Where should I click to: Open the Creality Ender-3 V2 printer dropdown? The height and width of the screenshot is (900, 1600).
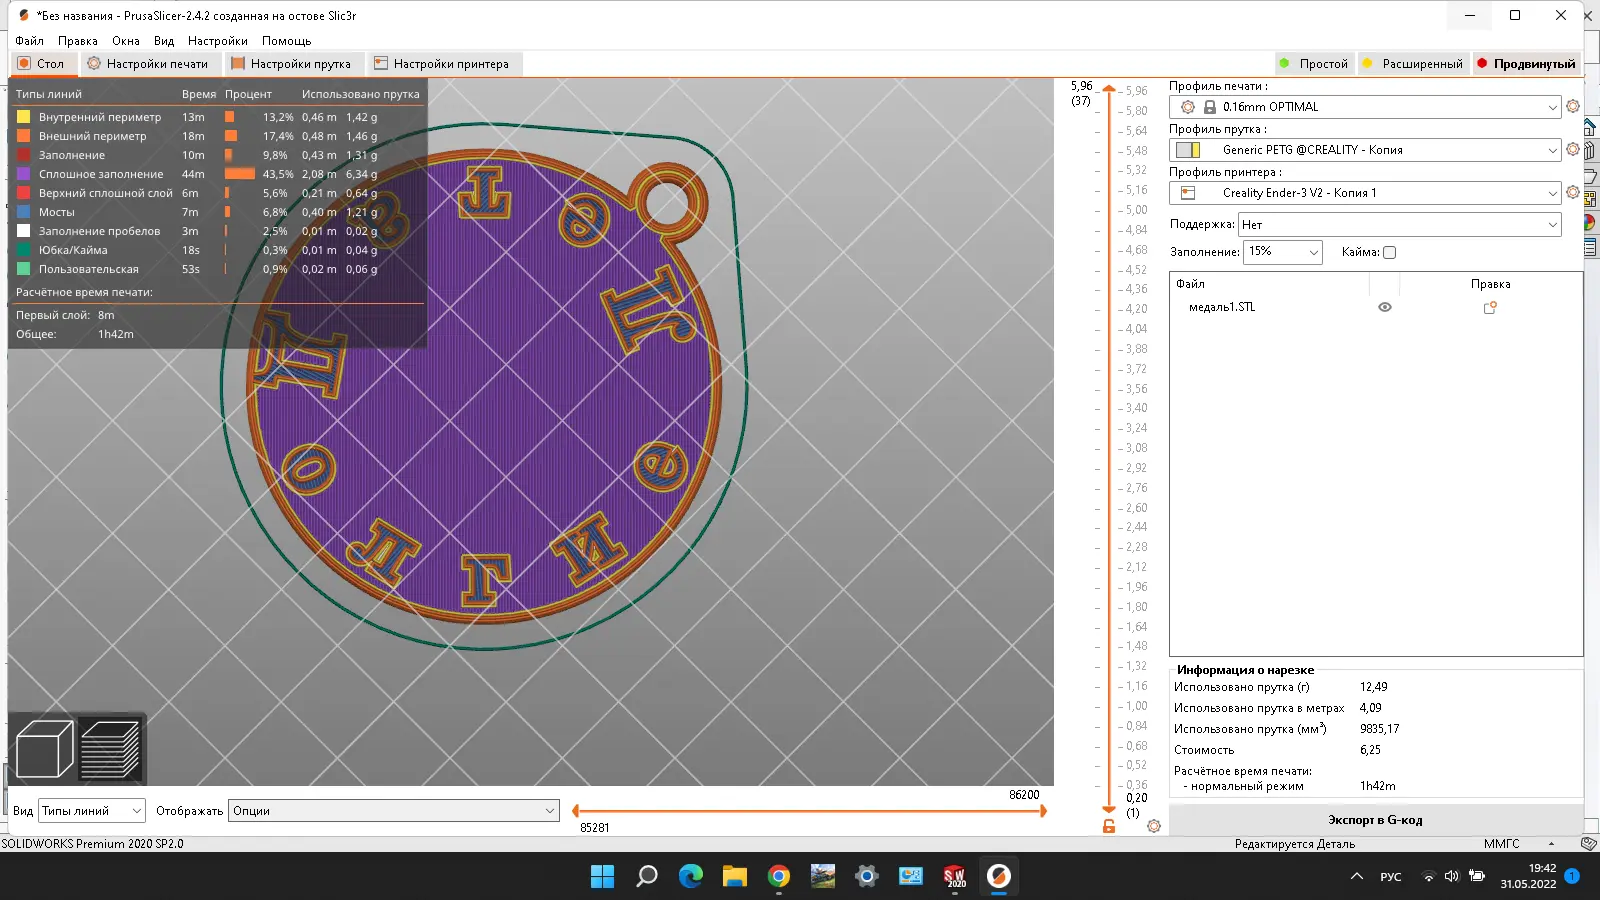click(1365, 193)
